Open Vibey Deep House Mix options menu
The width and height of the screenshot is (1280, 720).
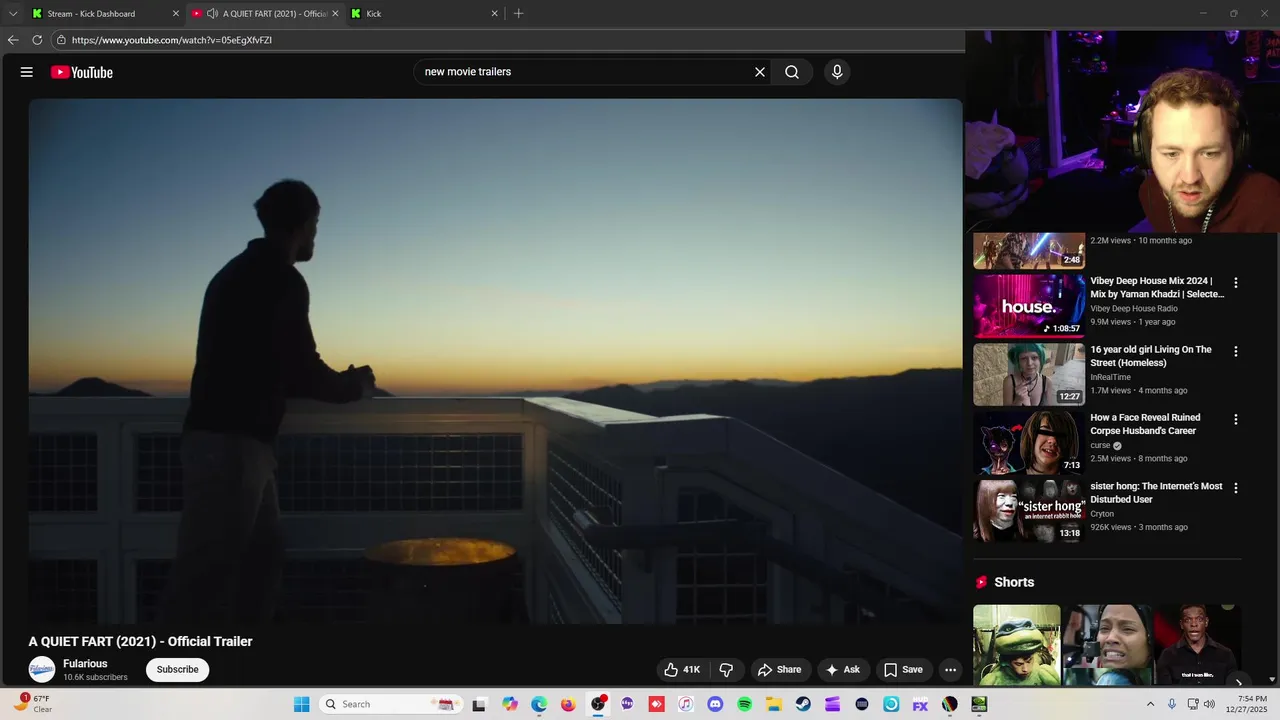click(x=1236, y=283)
